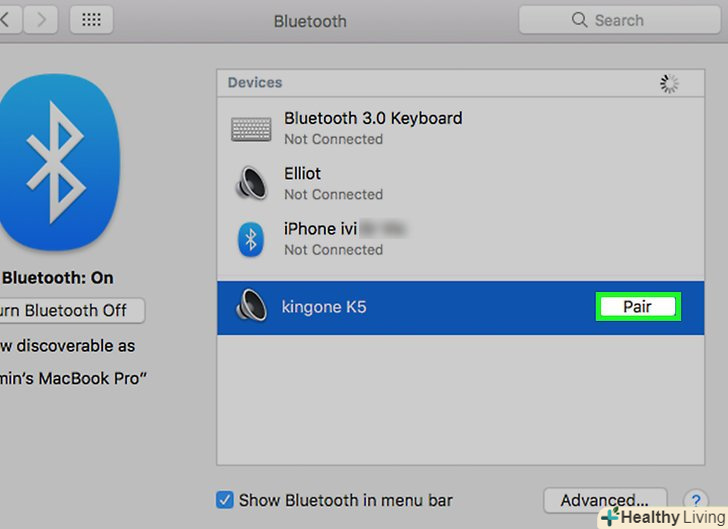Click Not Connected under Bluetooth 3.0 Keyboard
Viewport: 728px width, 529px height.
click(333, 139)
